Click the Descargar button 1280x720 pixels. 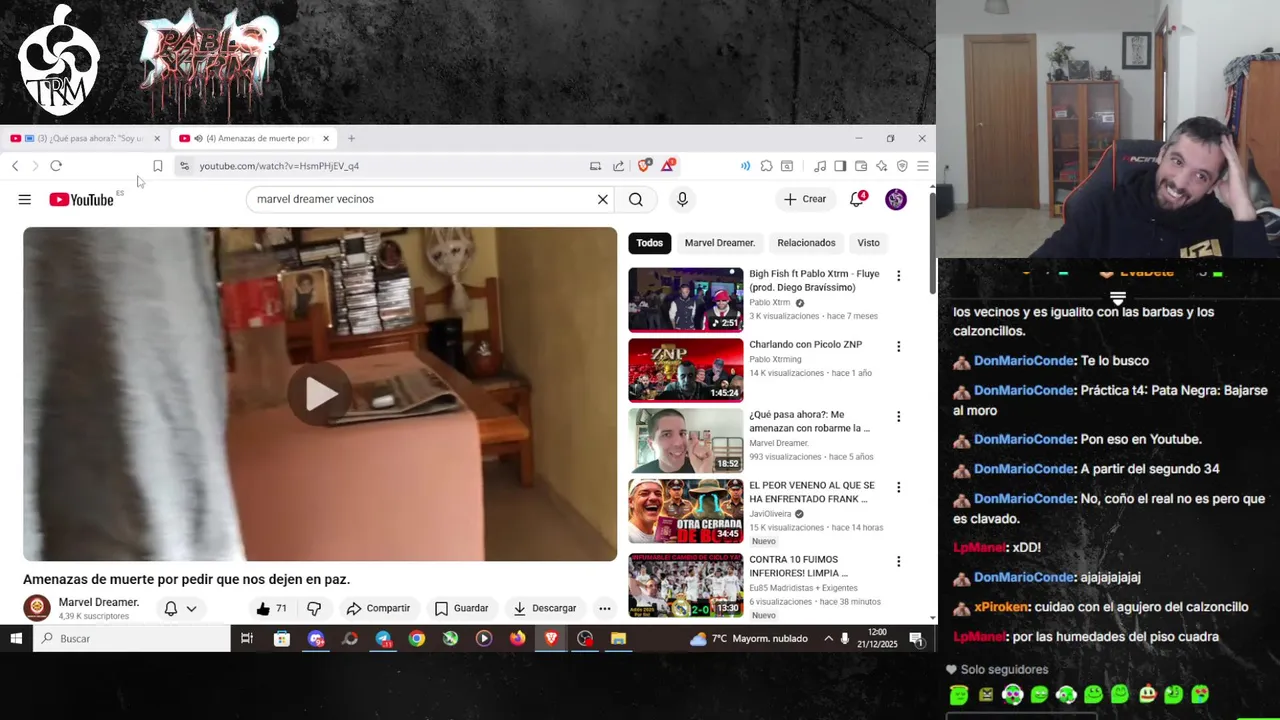544,608
